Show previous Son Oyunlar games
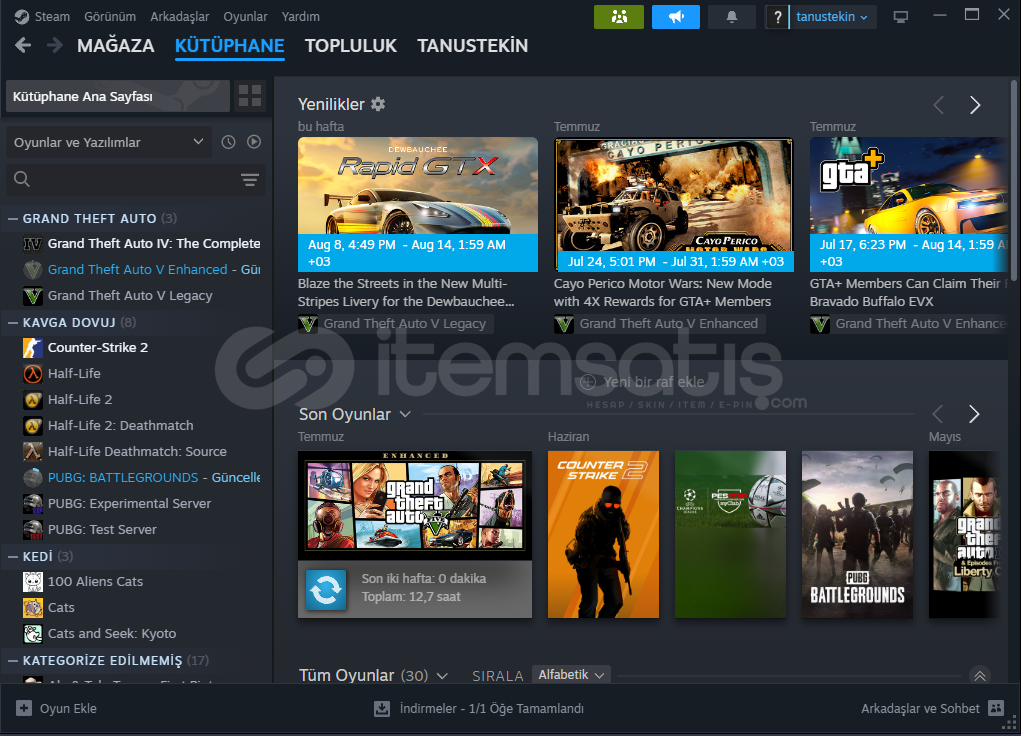The height and width of the screenshot is (736, 1021). [x=938, y=414]
